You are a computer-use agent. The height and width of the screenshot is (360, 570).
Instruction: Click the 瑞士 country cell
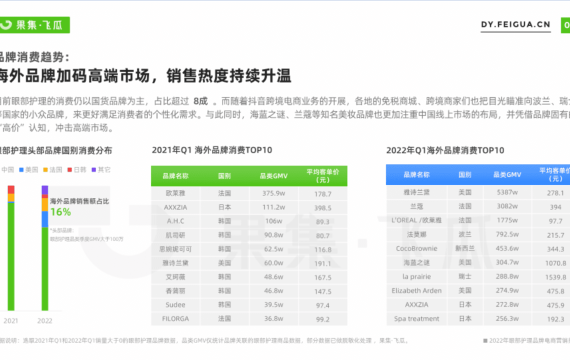point(465,277)
